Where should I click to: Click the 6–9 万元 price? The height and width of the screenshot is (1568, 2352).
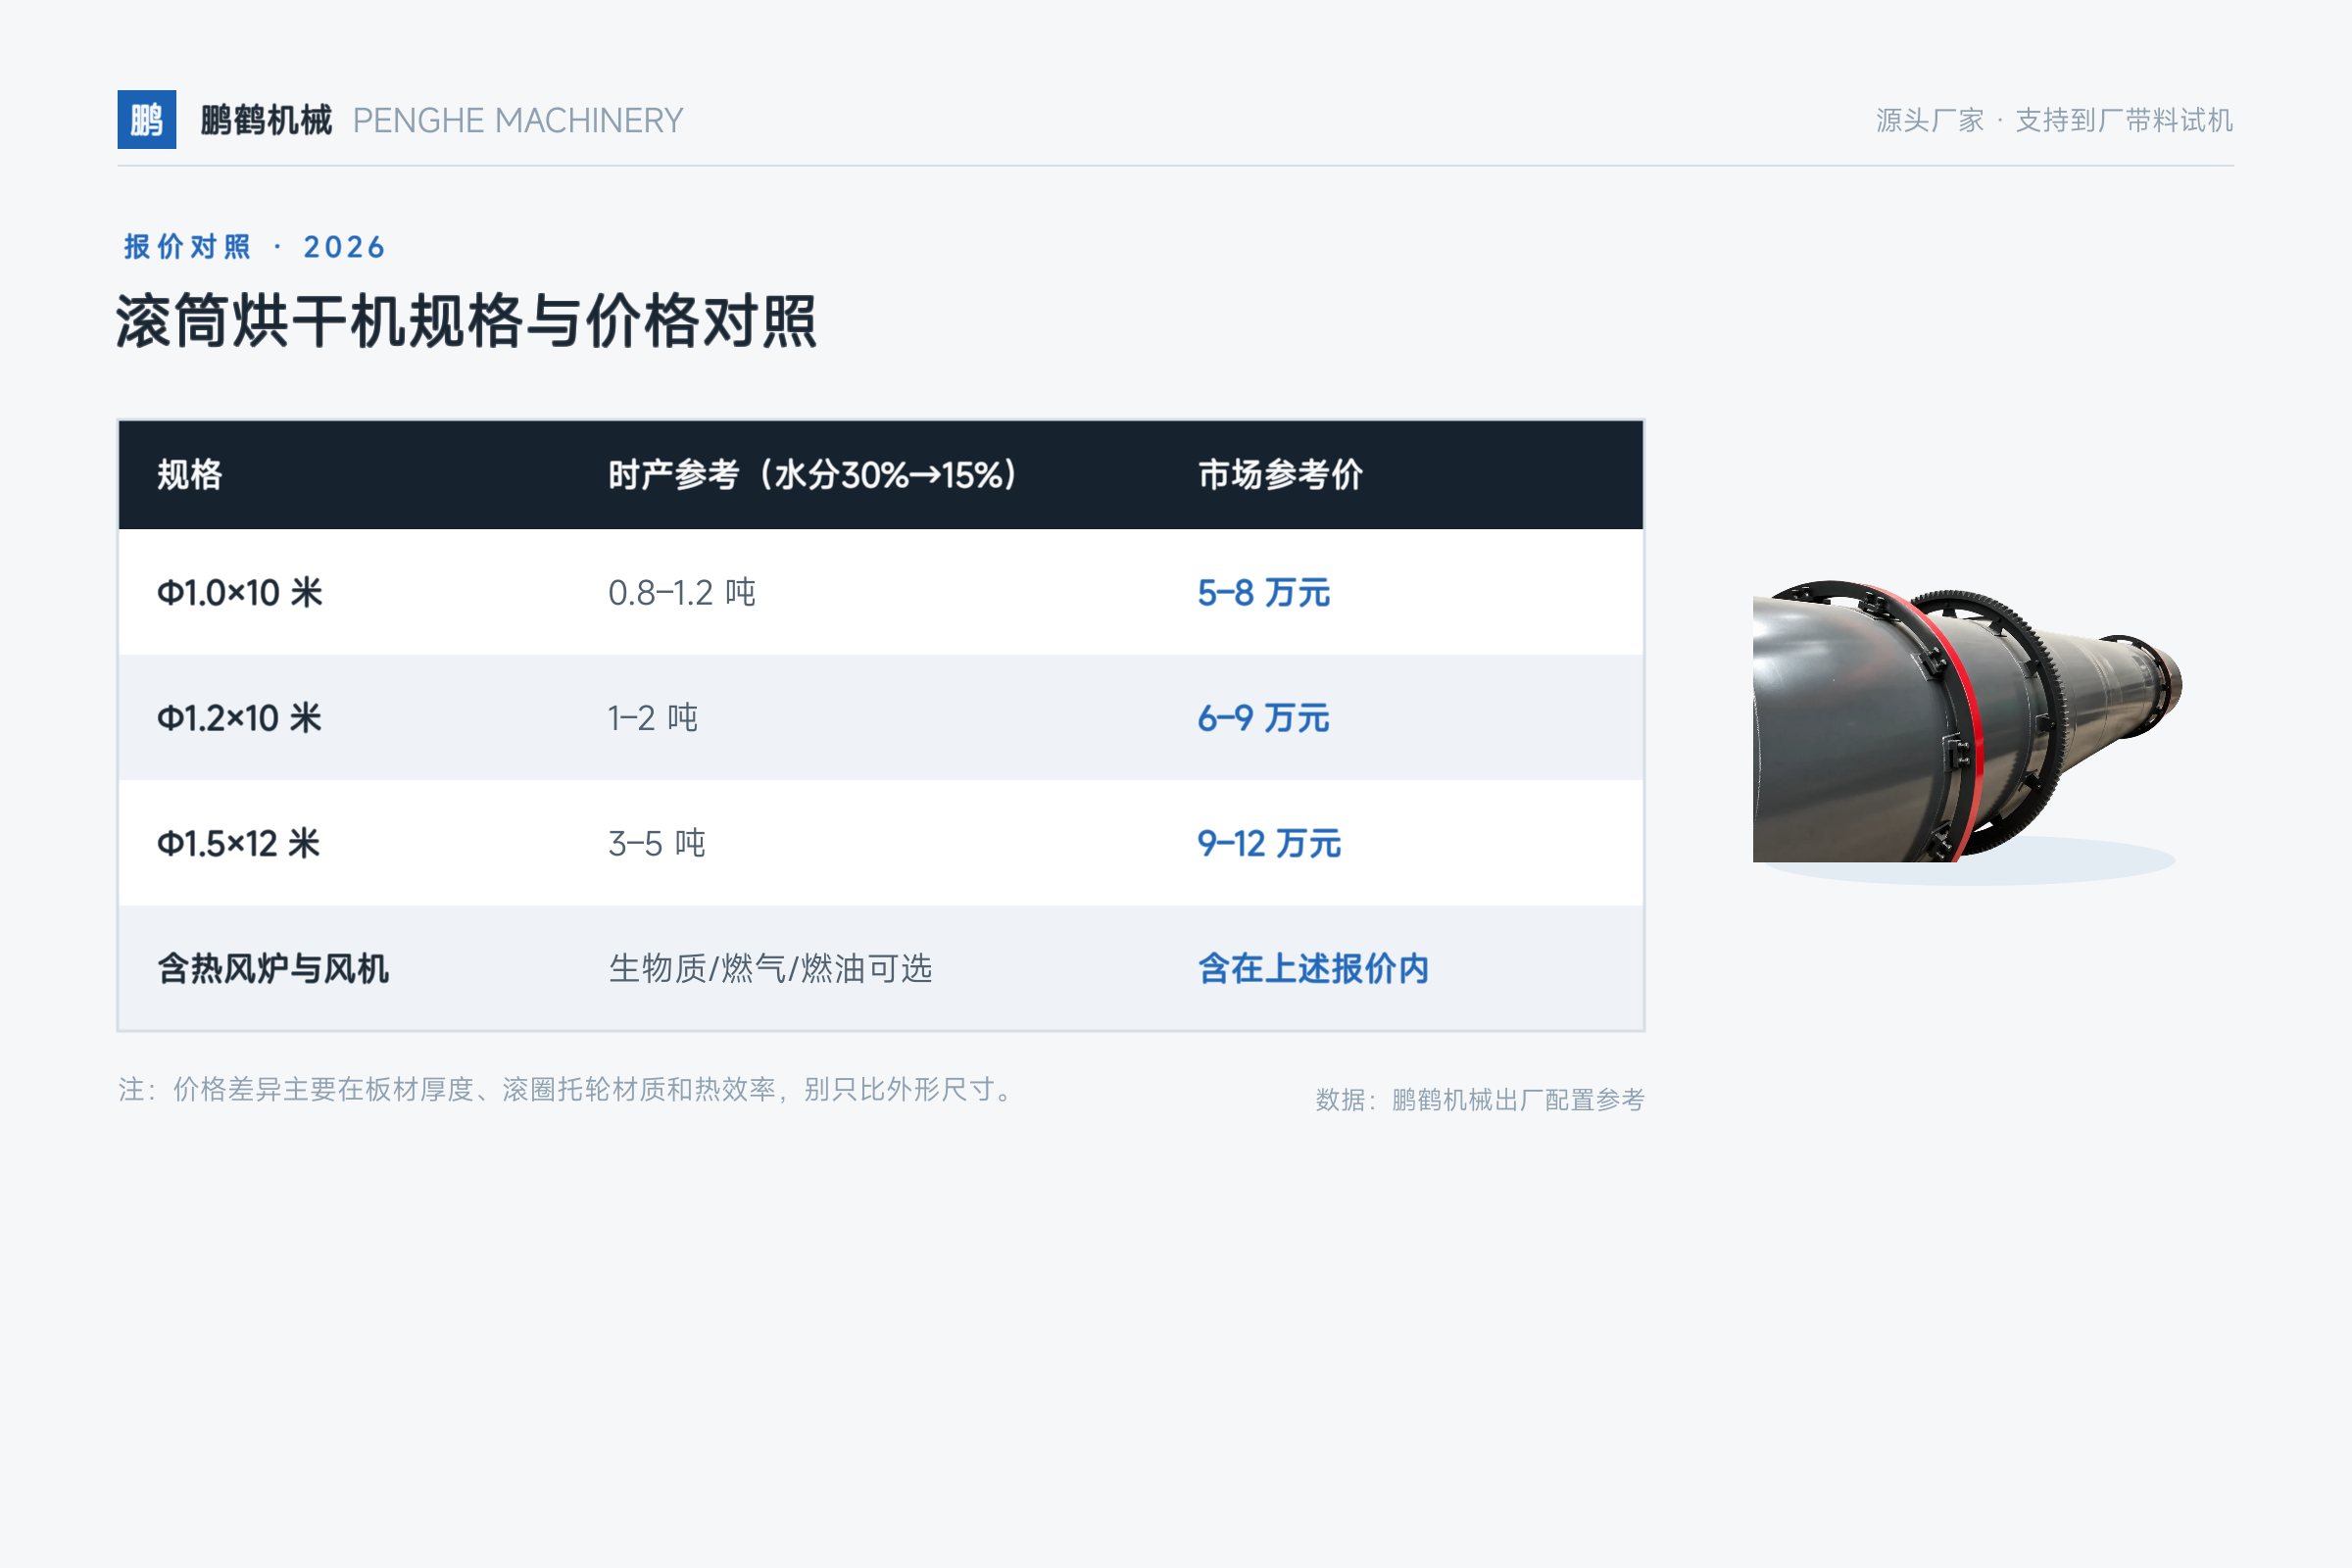pos(1264,718)
